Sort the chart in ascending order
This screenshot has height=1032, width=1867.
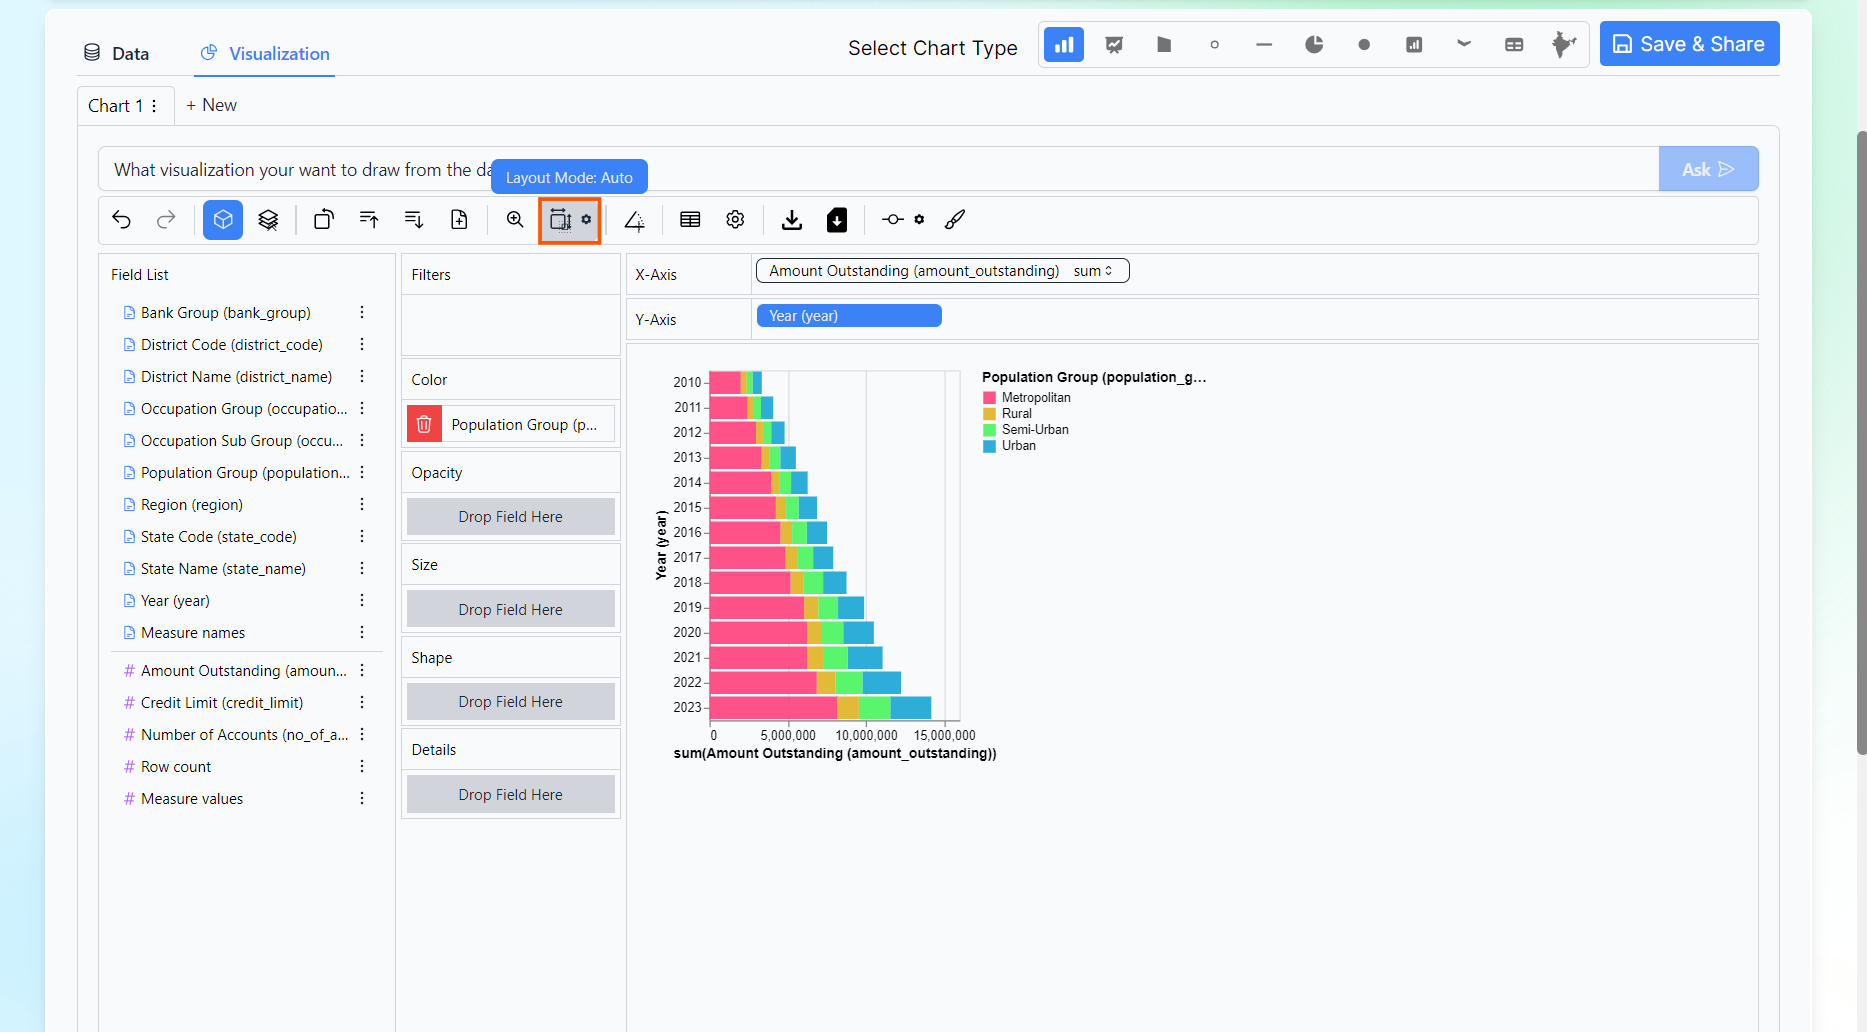point(369,220)
